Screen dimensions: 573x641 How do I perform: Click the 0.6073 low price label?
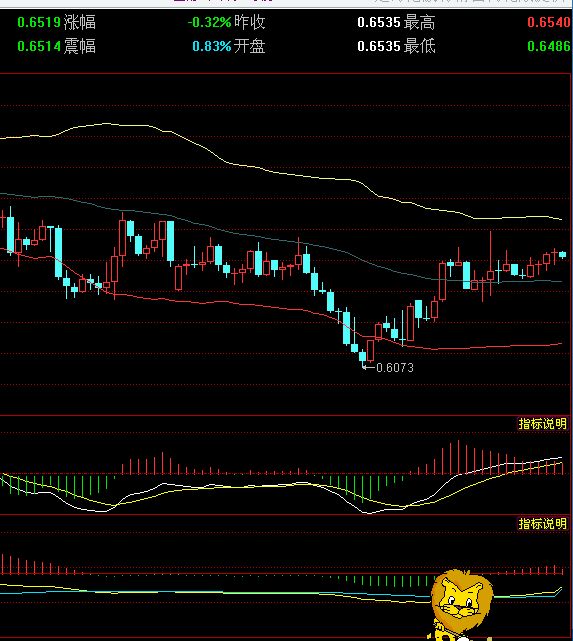[x=394, y=368]
